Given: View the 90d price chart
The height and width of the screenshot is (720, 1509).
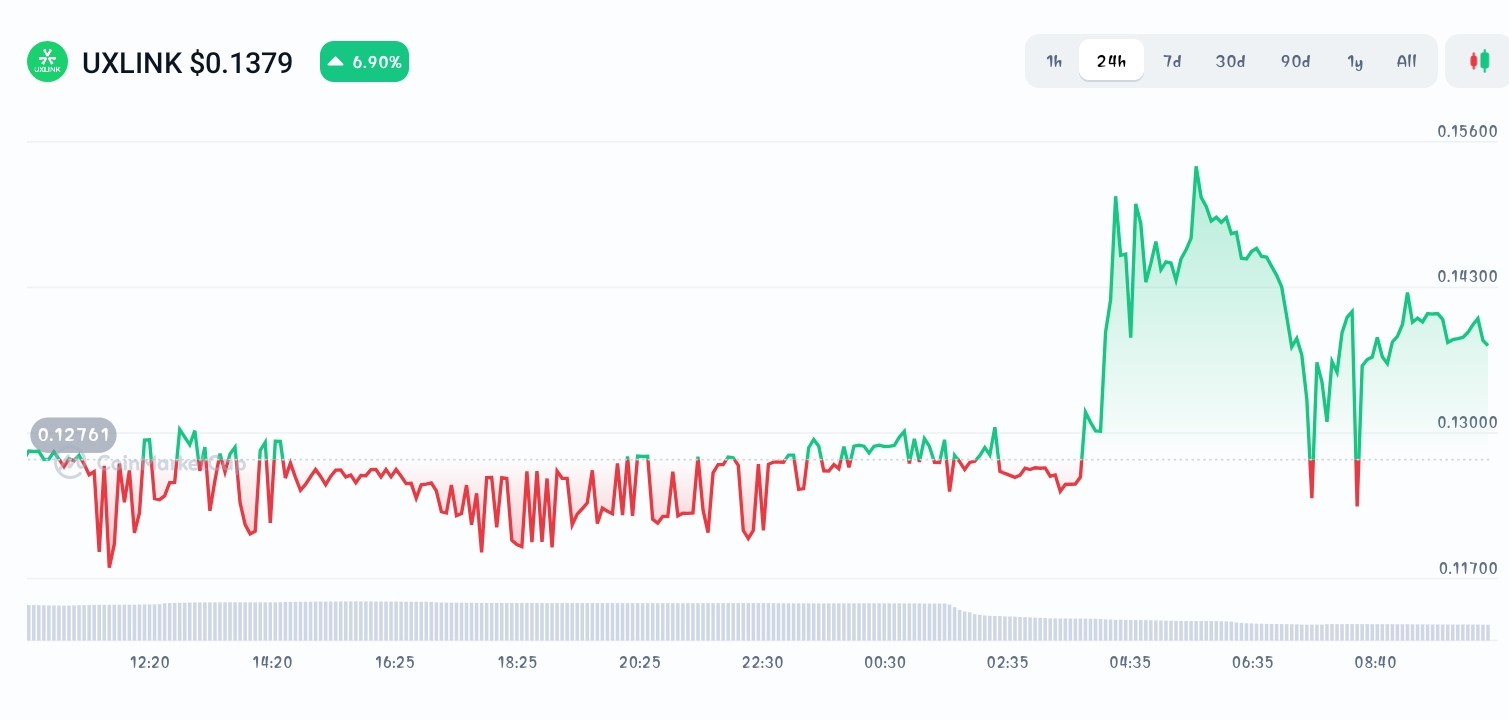Looking at the screenshot, I should point(1294,61).
